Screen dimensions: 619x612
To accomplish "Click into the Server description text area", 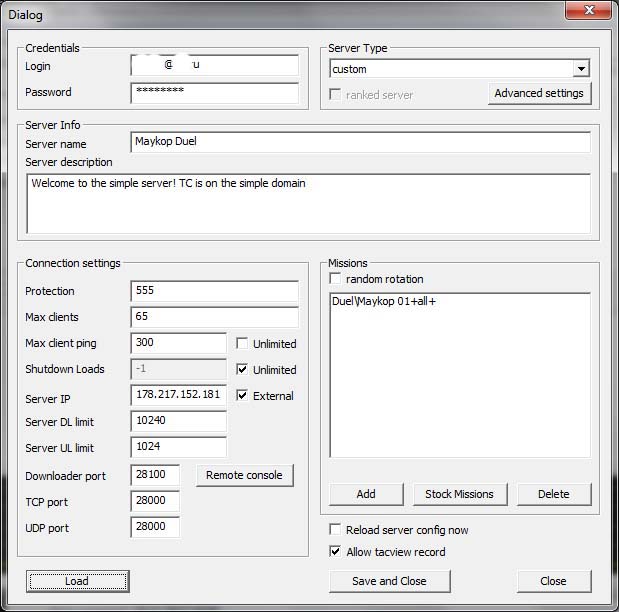I will pos(308,203).
